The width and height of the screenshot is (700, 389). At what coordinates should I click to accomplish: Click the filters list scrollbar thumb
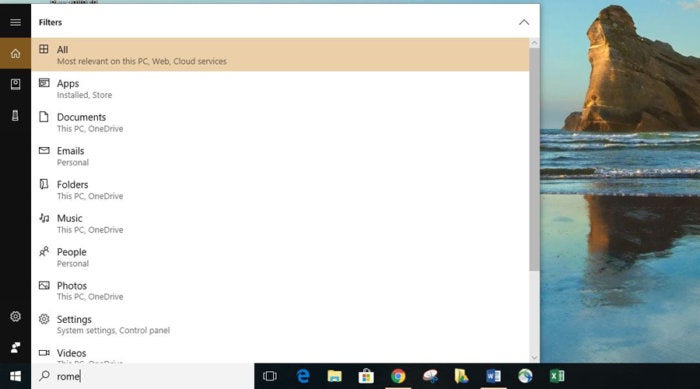(x=534, y=159)
